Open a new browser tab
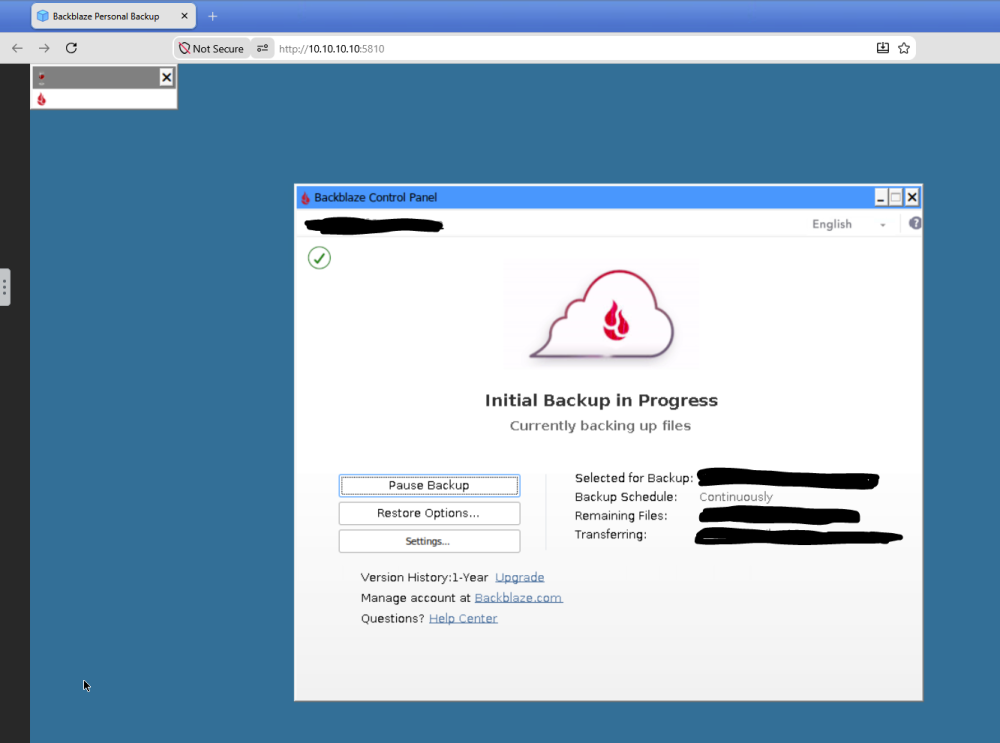This screenshot has width=1000, height=743. tap(212, 16)
